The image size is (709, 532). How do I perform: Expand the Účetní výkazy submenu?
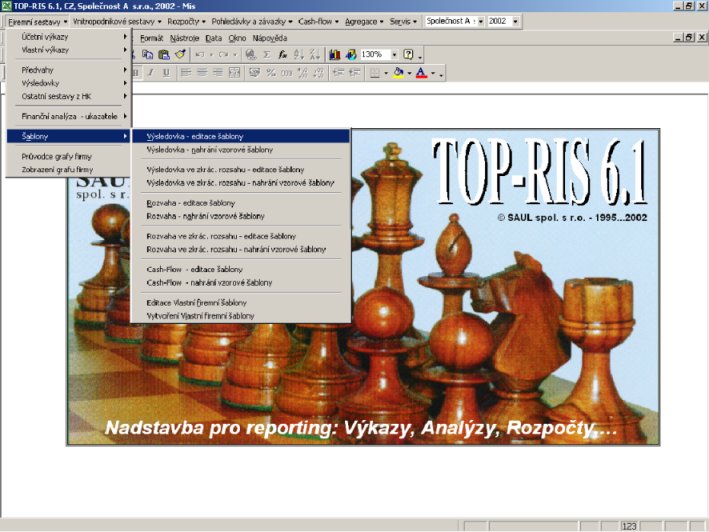click(69, 37)
